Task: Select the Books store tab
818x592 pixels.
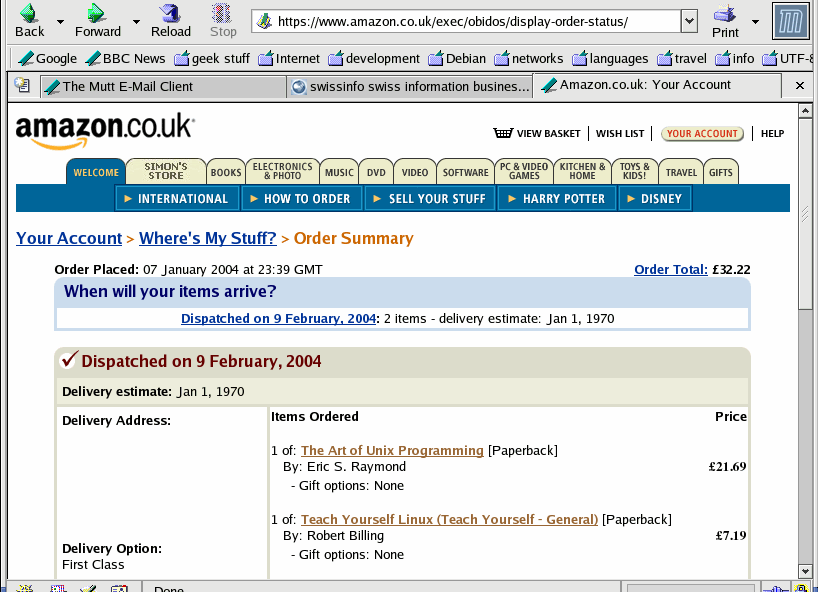Action: tap(226, 172)
